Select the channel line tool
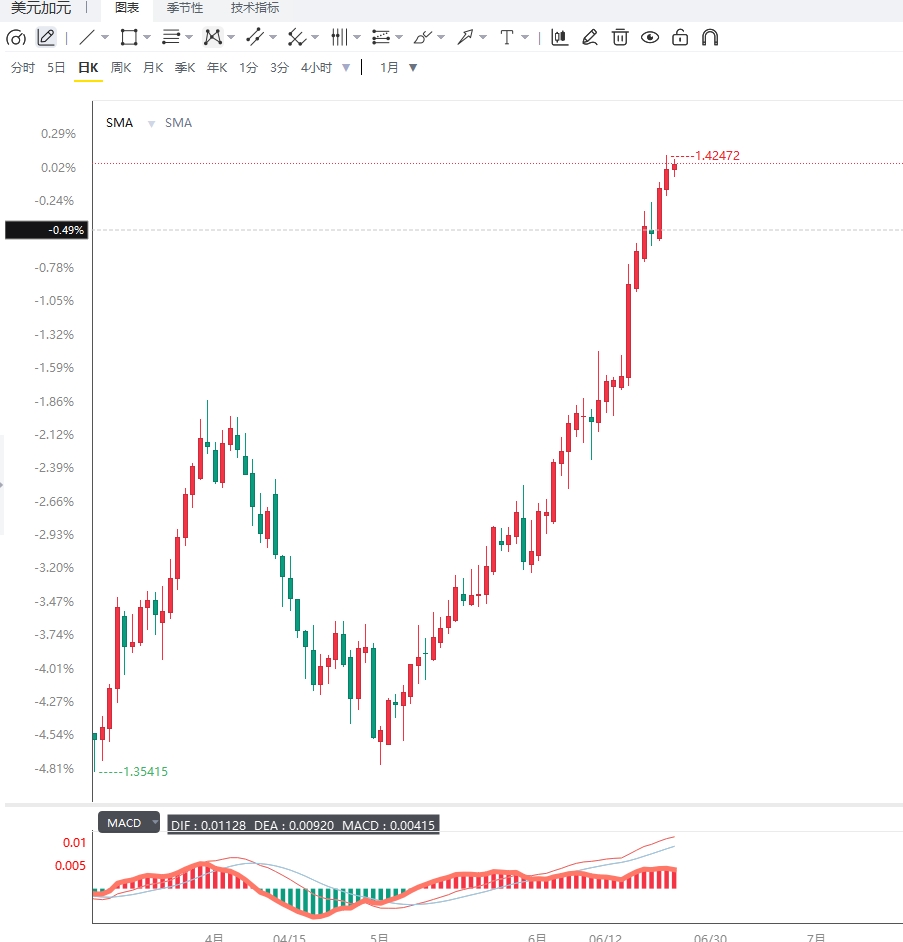 [x=255, y=37]
